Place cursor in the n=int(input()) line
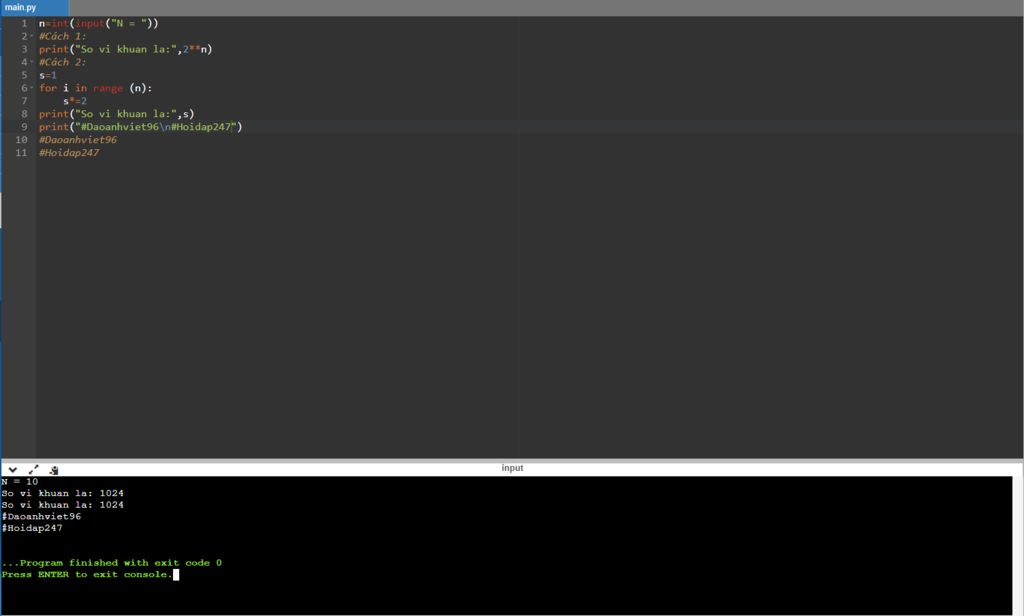 [x=98, y=23]
